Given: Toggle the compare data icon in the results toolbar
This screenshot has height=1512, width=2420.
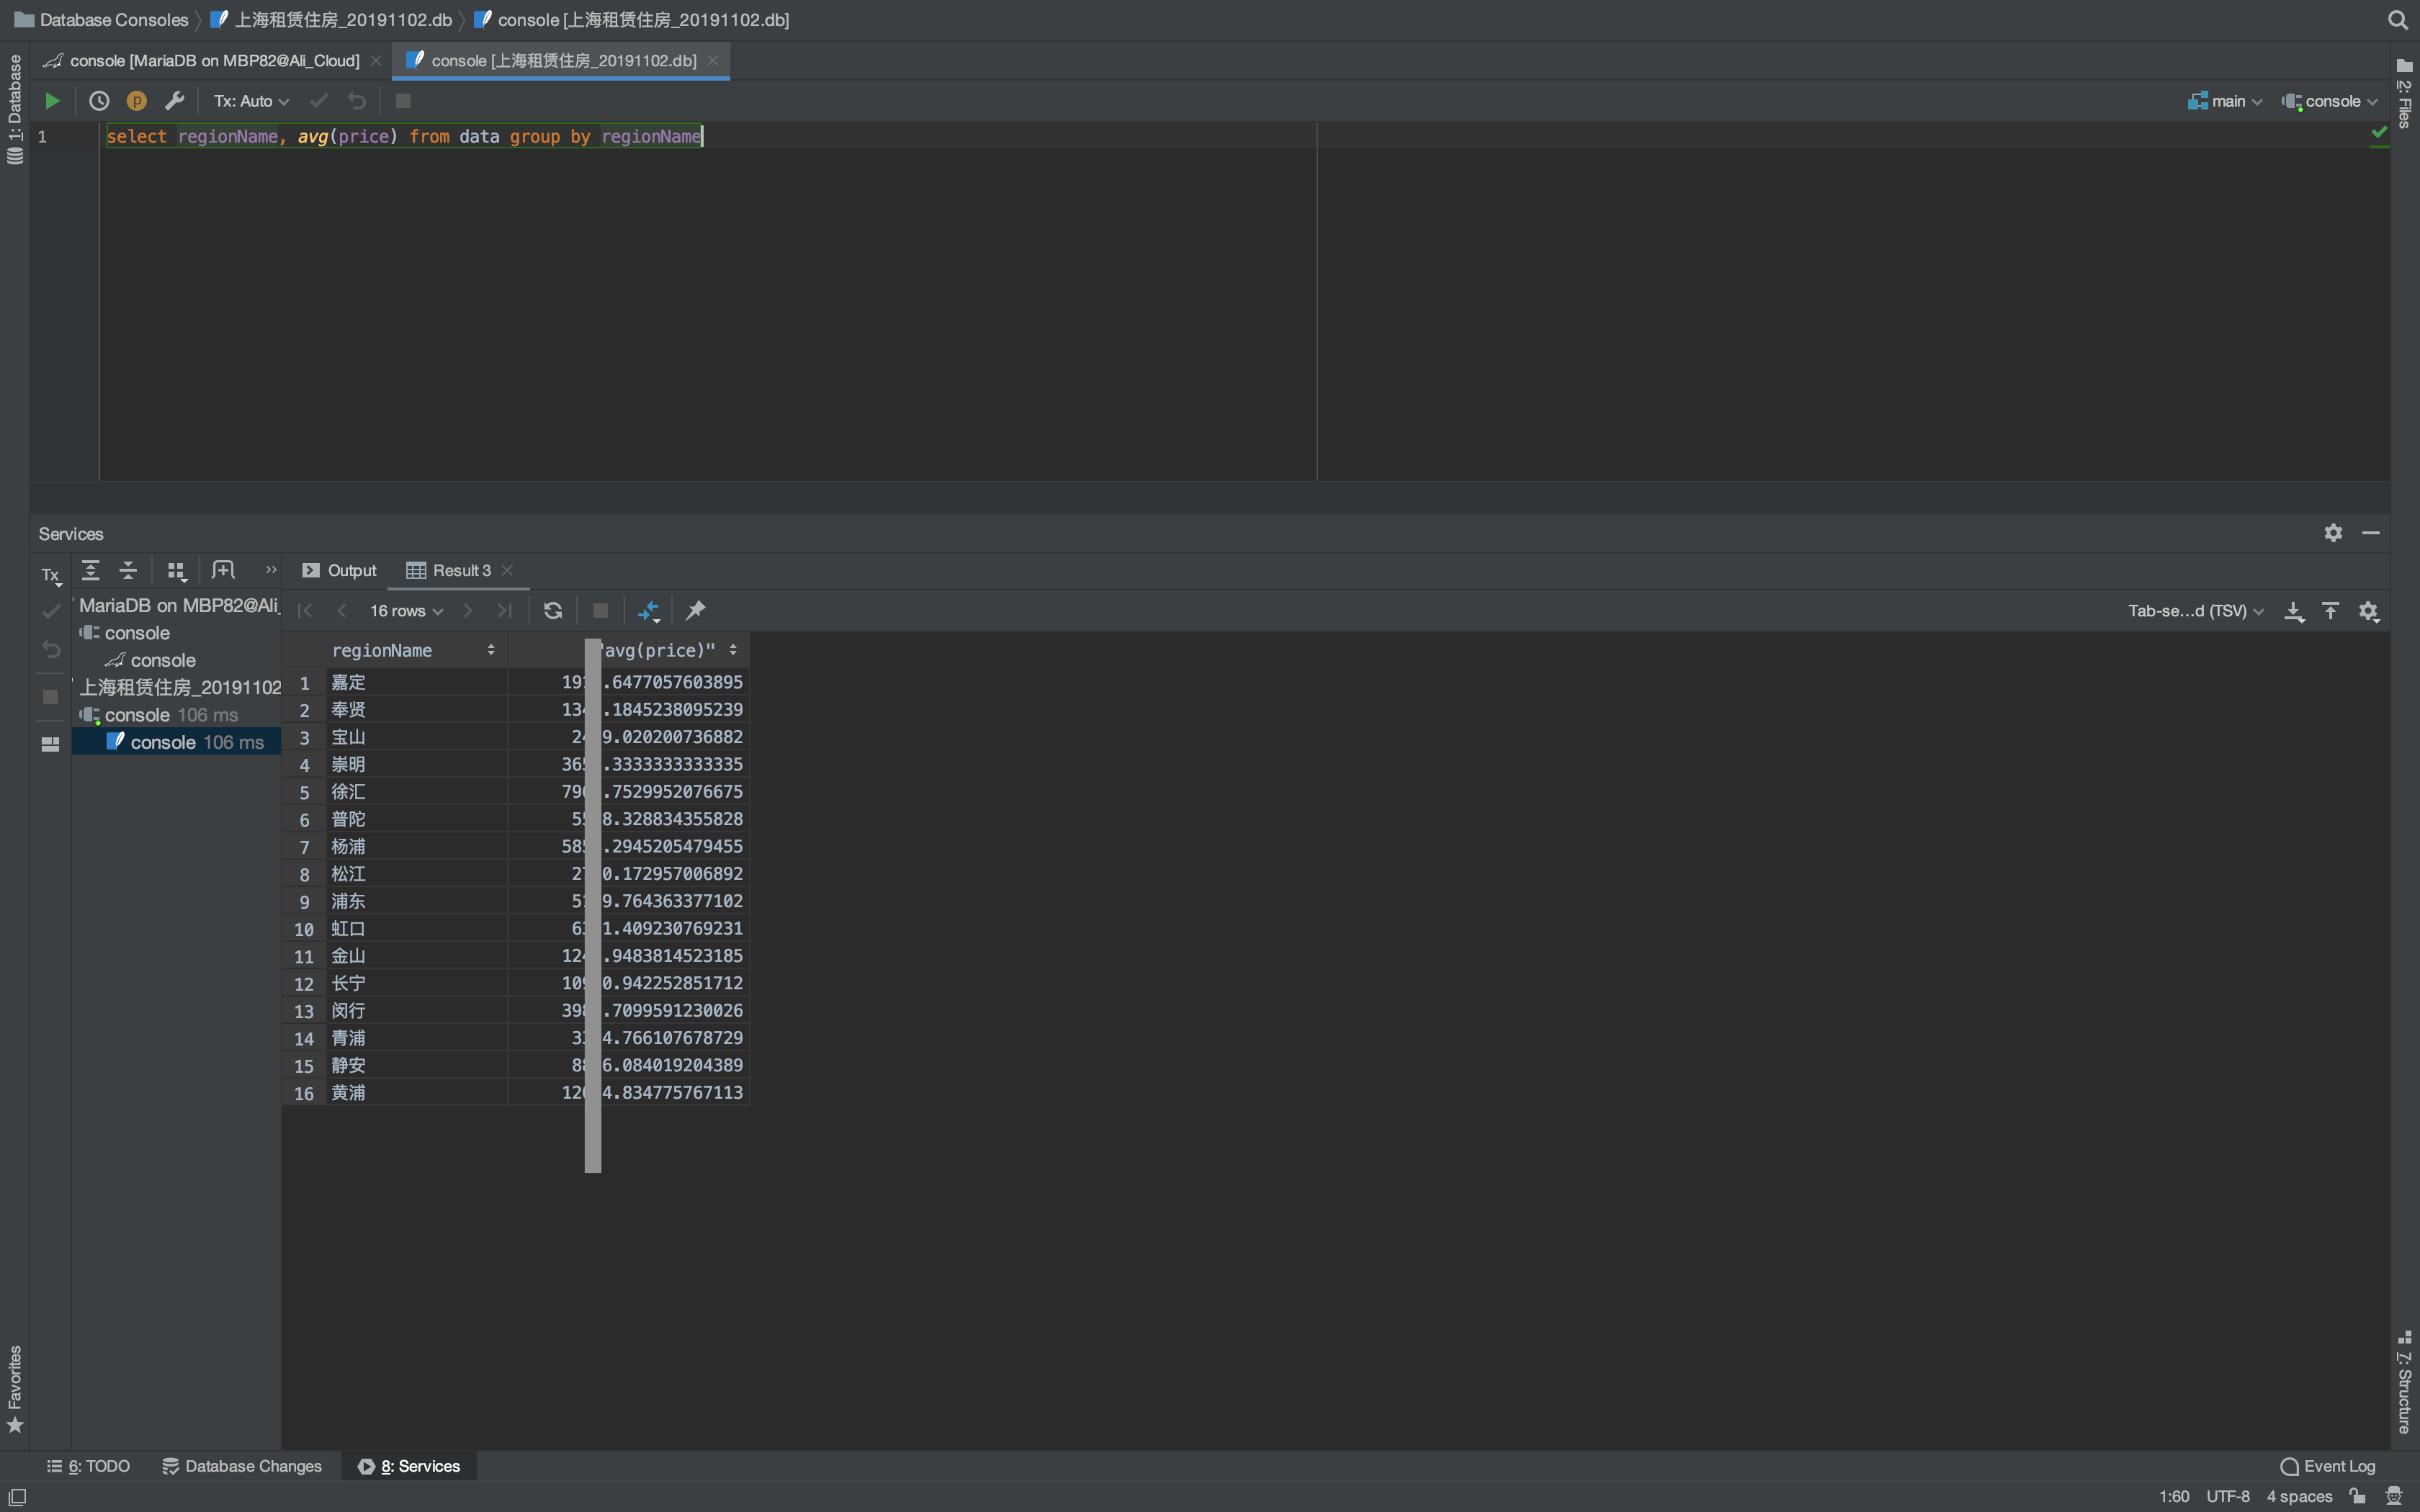Looking at the screenshot, I should click(x=648, y=611).
